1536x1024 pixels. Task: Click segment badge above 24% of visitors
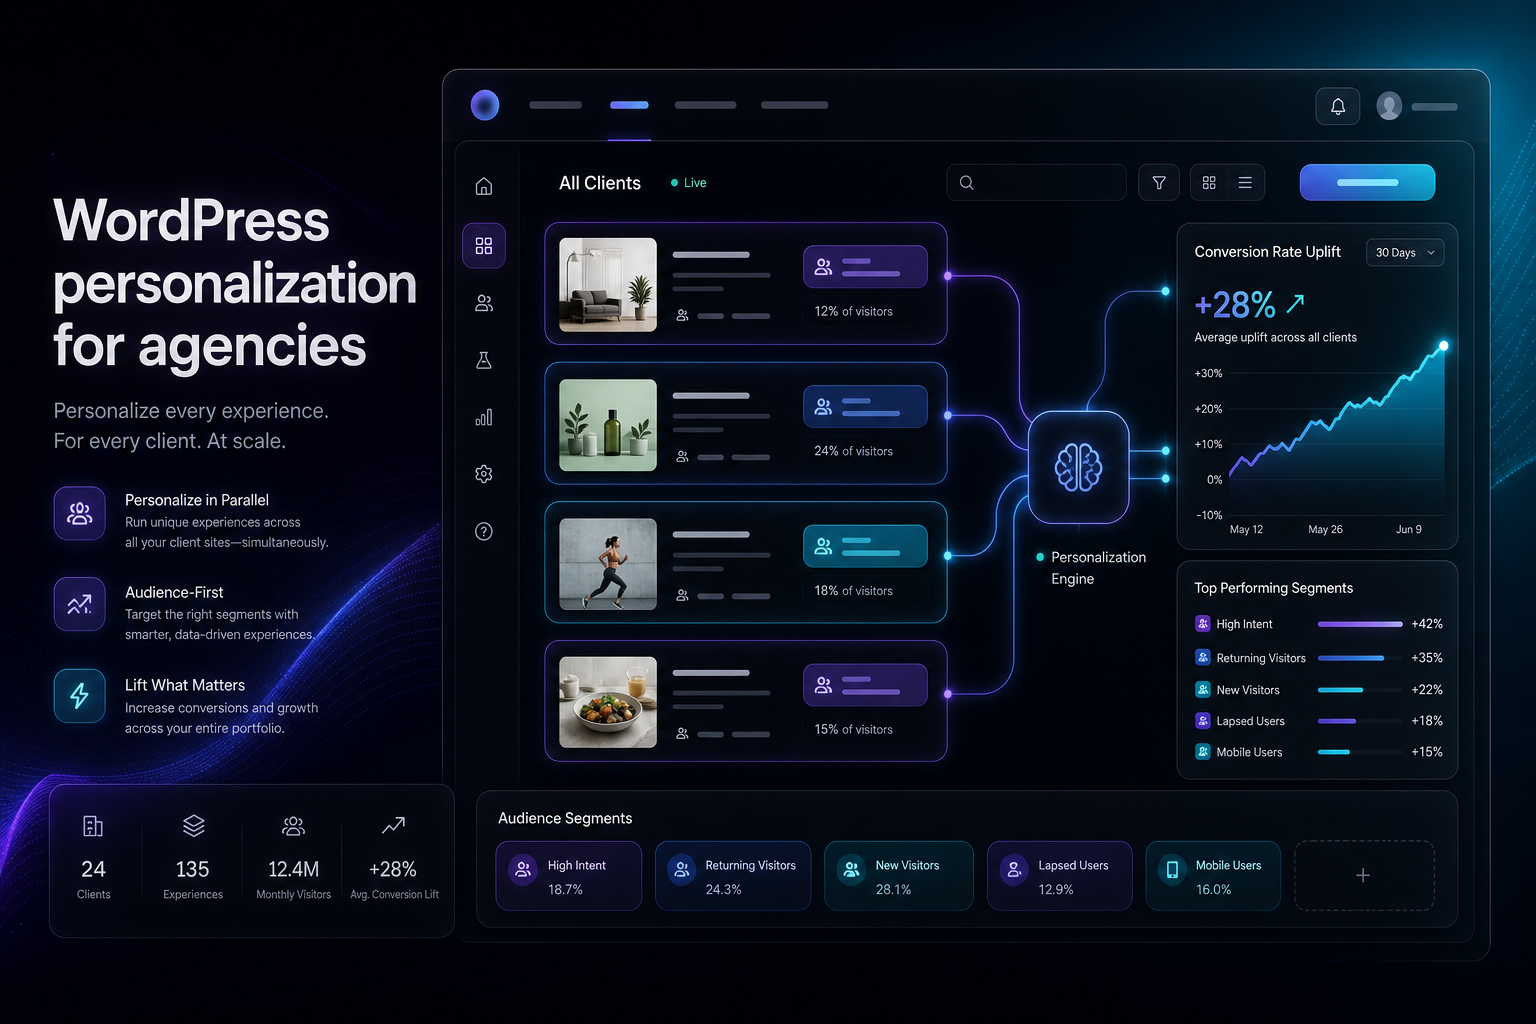(x=865, y=407)
